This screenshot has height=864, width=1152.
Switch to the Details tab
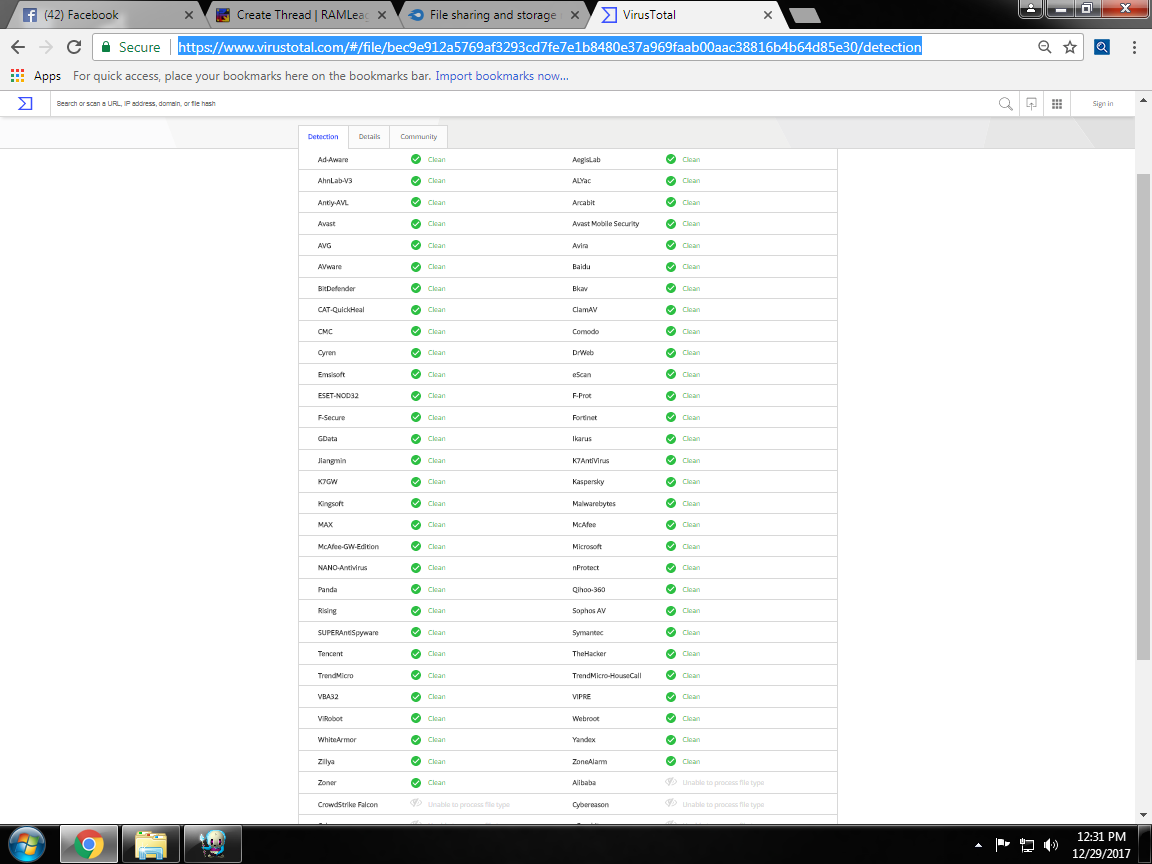point(370,137)
